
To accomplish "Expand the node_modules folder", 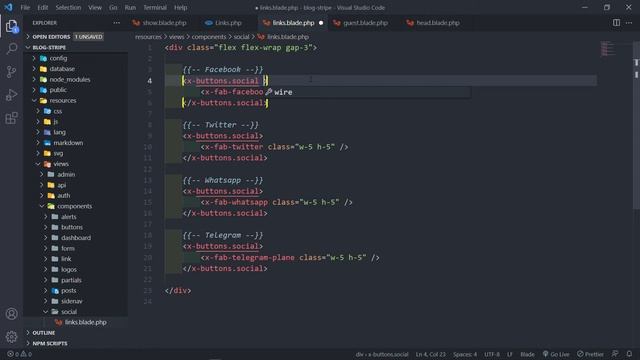I will (x=75, y=80).
